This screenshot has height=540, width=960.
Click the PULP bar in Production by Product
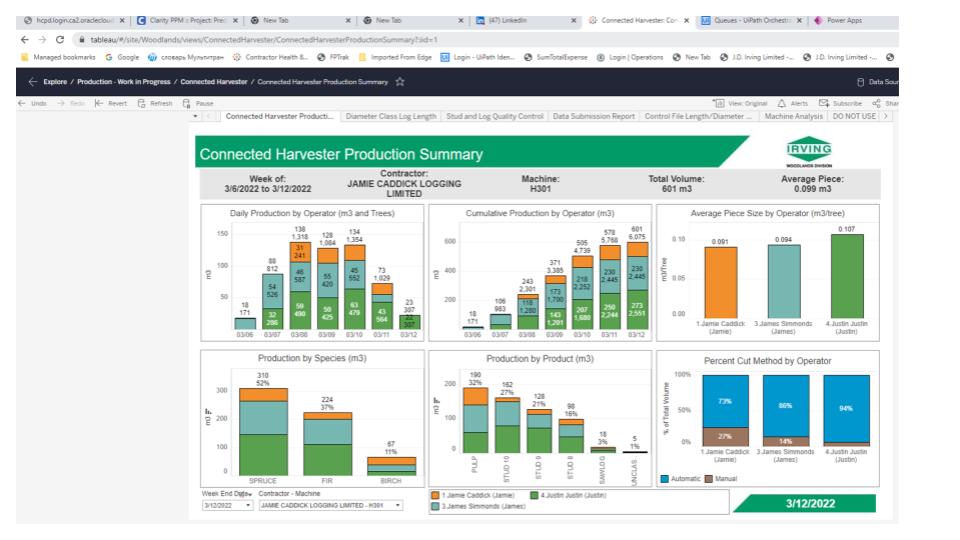click(x=475, y=420)
